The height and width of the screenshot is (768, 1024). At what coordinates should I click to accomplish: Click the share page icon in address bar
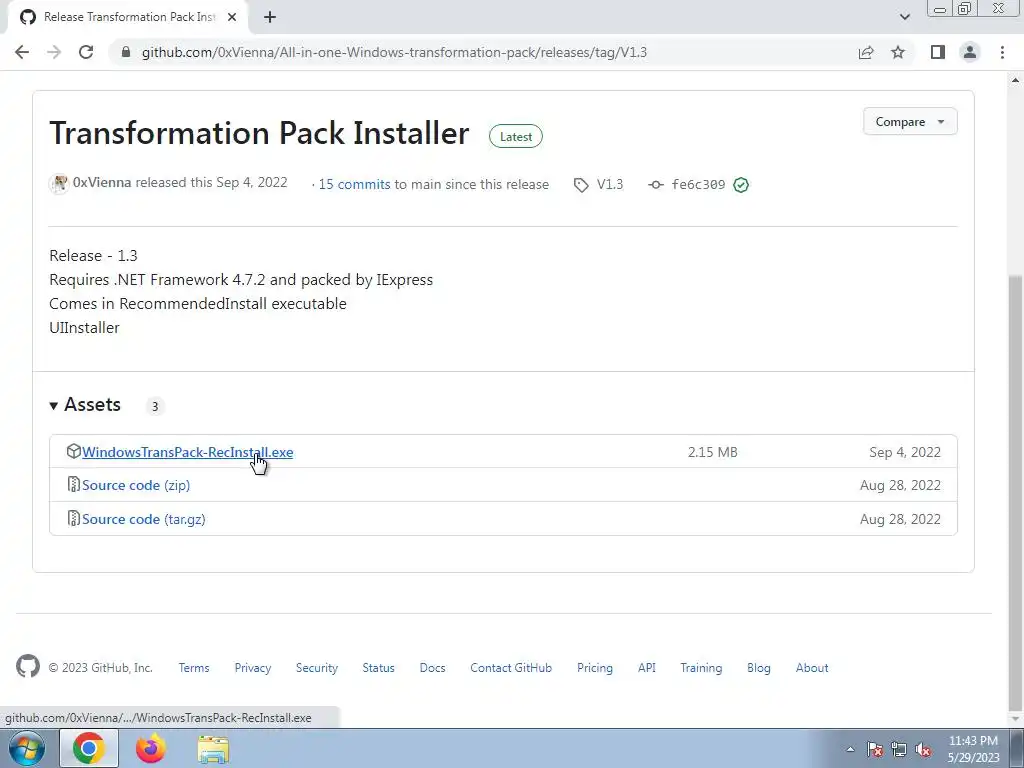point(866,52)
